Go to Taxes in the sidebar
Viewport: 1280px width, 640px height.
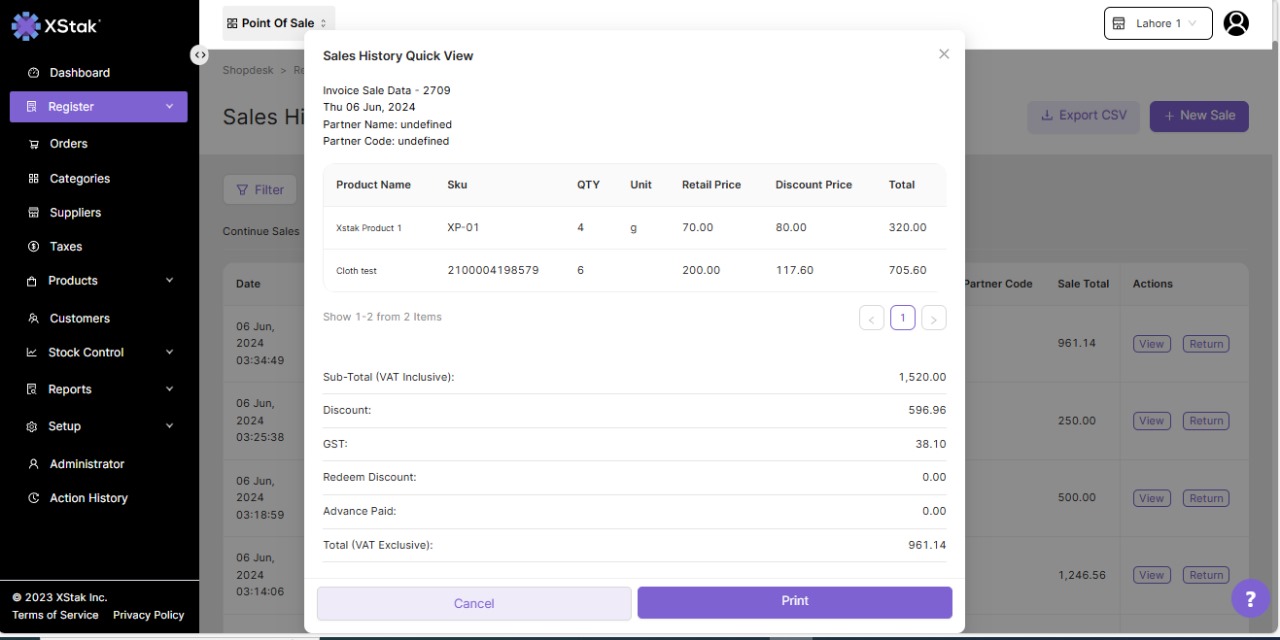(66, 247)
